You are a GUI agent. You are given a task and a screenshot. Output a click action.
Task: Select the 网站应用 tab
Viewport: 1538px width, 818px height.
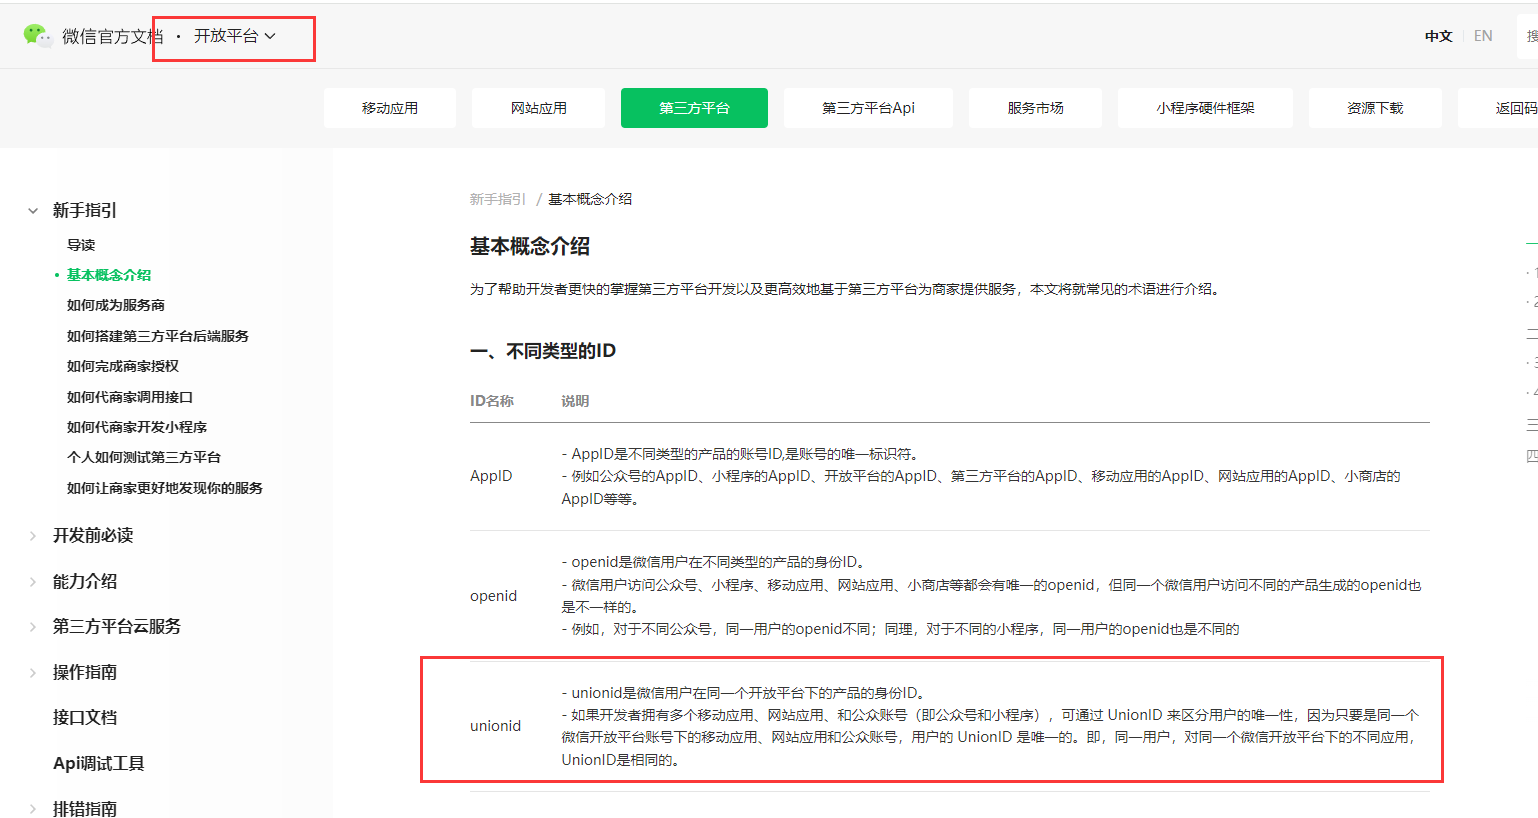pyautogui.click(x=538, y=108)
